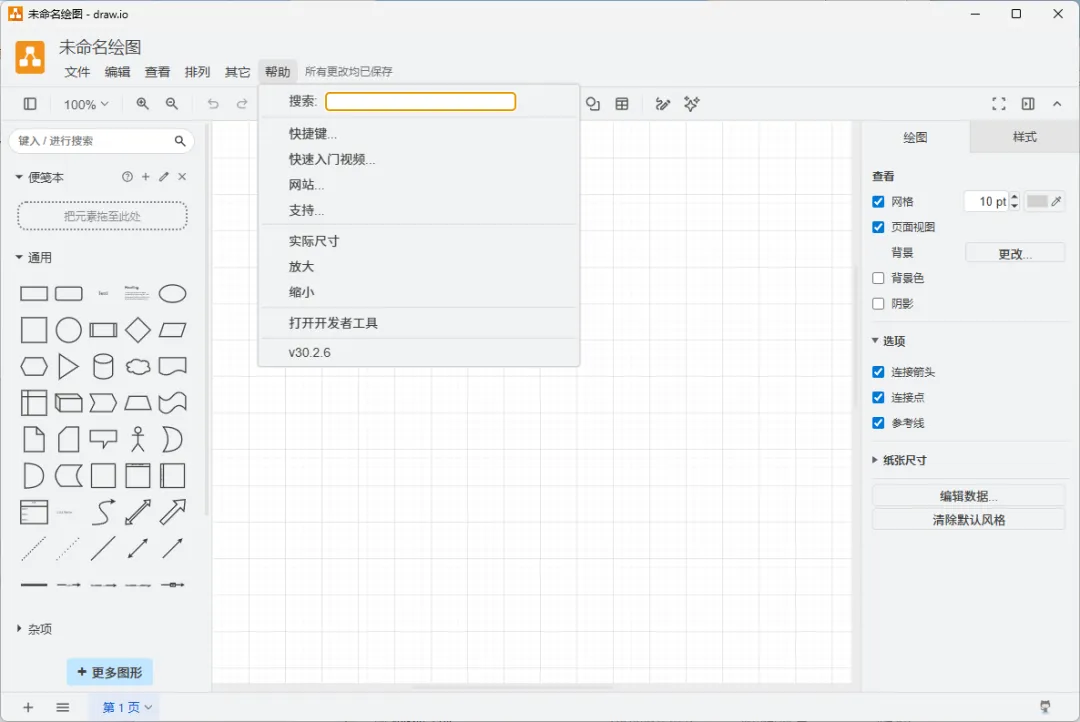
Task: Enable the 背景色 checkbox
Action: point(878,278)
